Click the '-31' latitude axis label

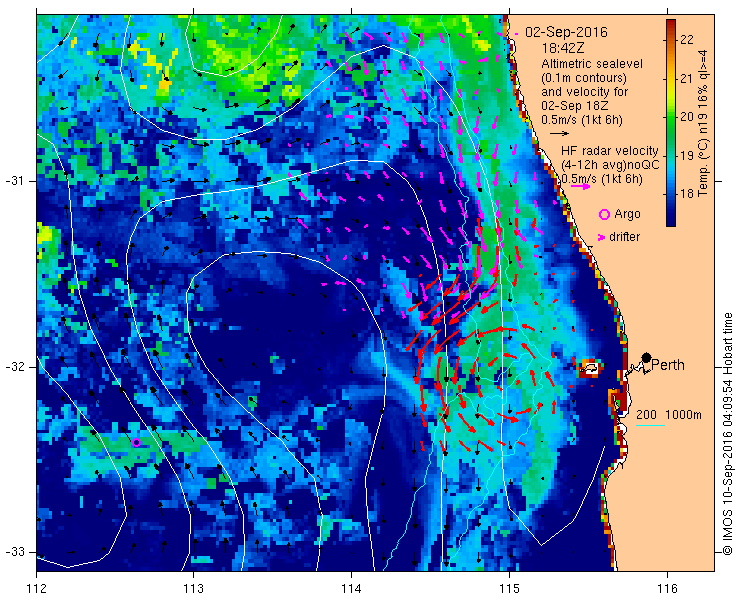pos(14,181)
